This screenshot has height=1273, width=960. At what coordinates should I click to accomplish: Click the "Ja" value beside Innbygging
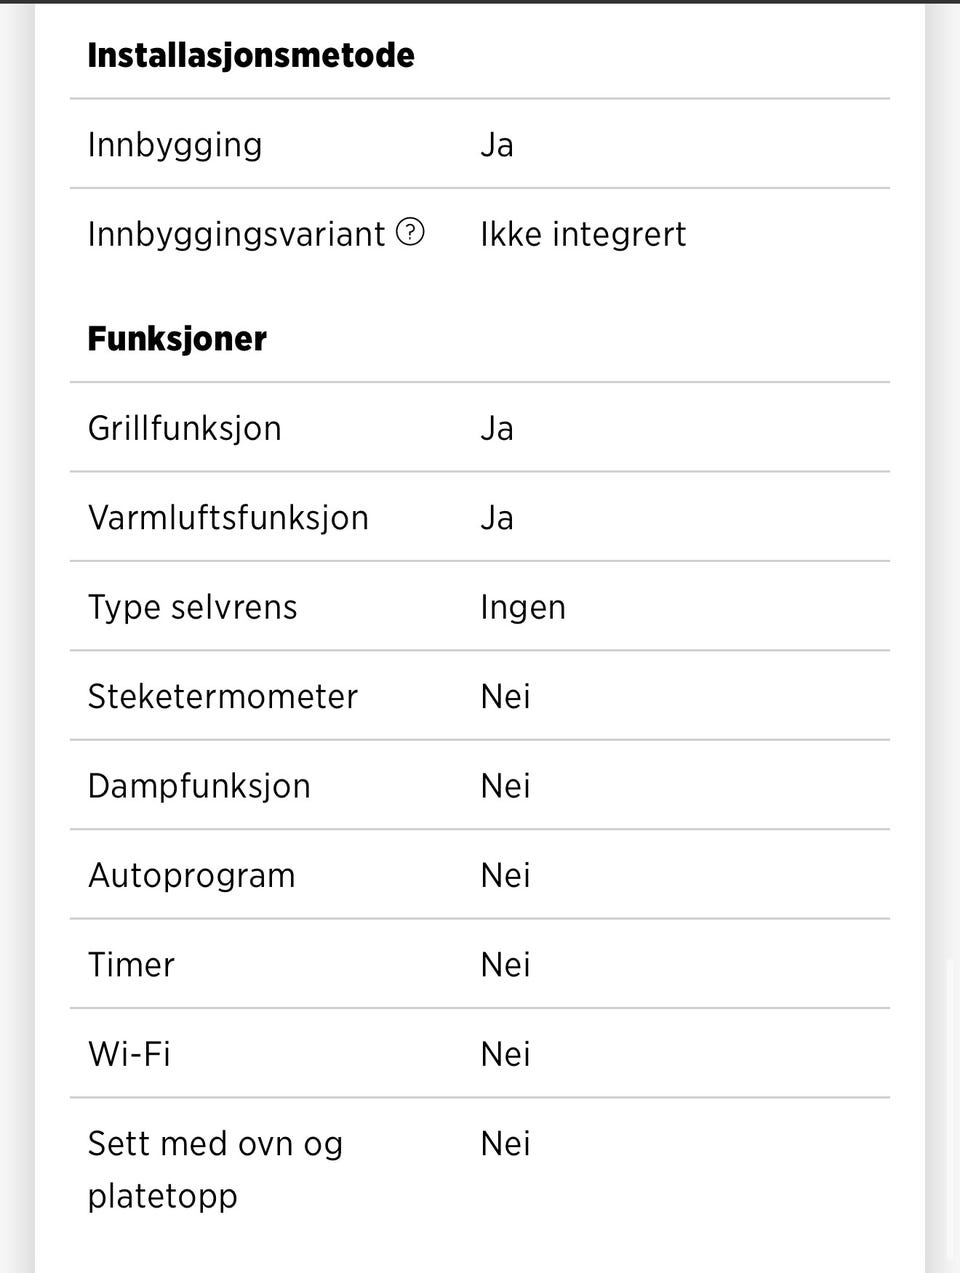497,145
